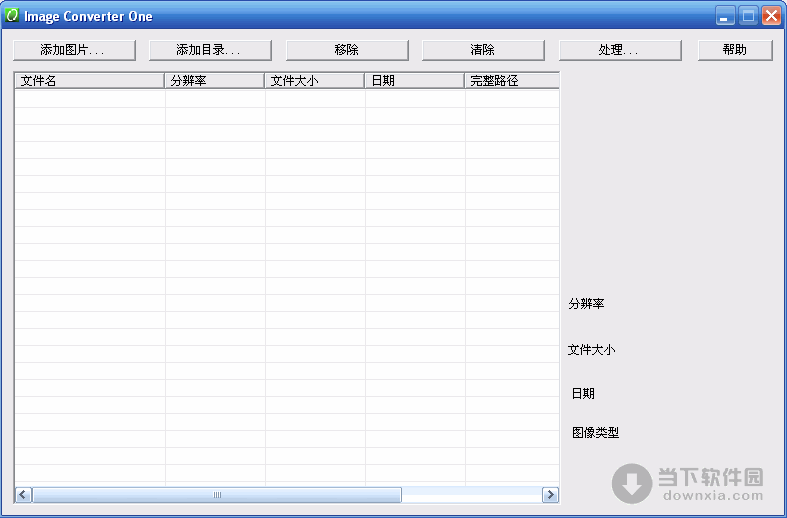This screenshot has height=518, width=787.
Task: Click scrollbar track right of the thumb
Action: click(470, 495)
